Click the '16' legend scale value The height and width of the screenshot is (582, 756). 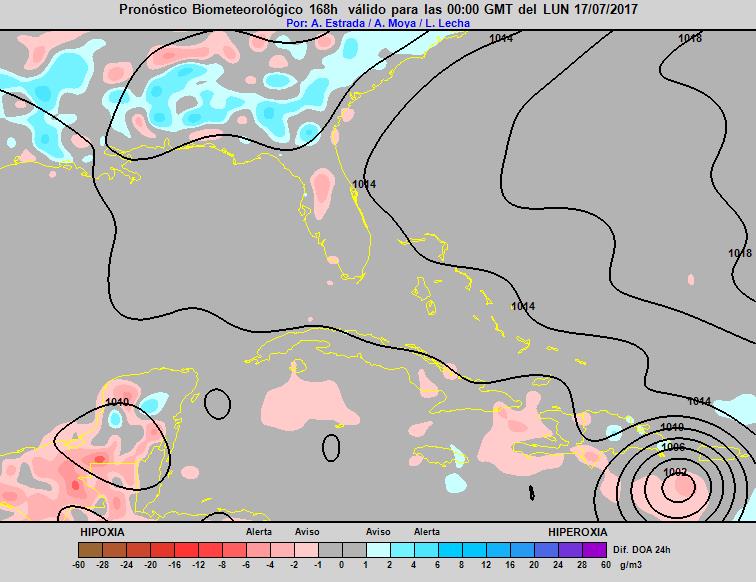click(x=510, y=565)
